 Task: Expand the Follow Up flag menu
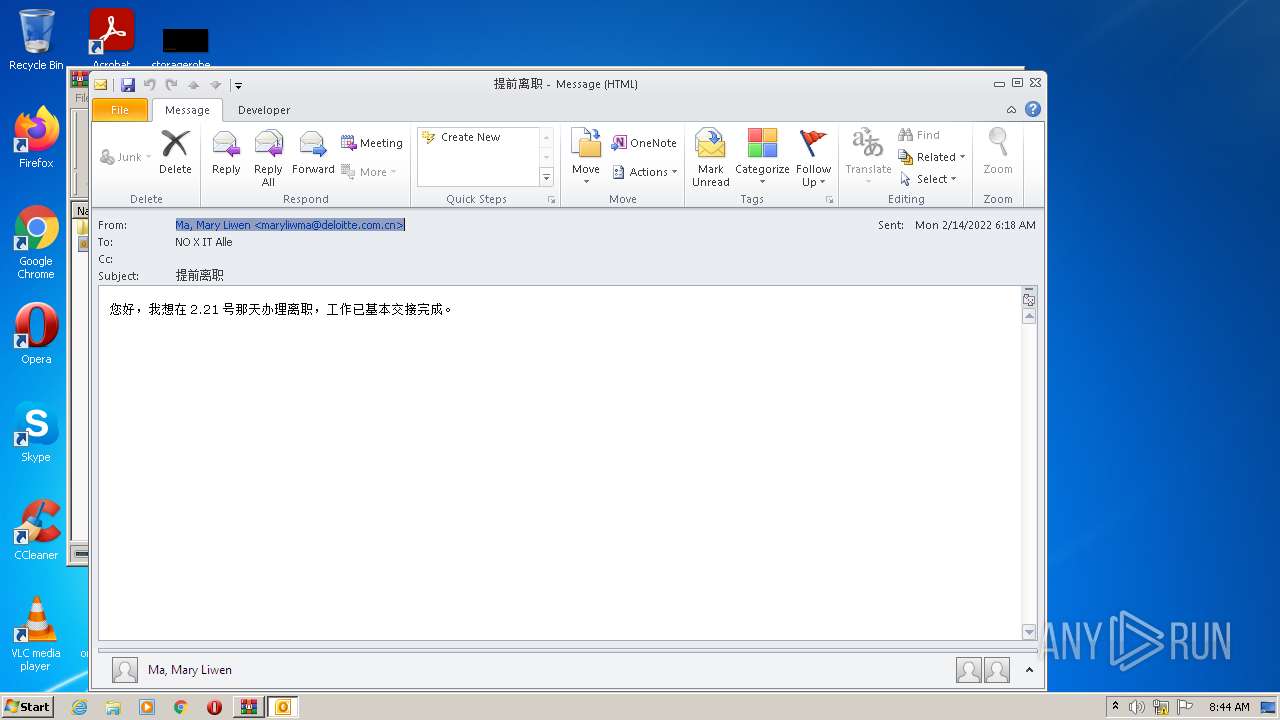[813, 158]
